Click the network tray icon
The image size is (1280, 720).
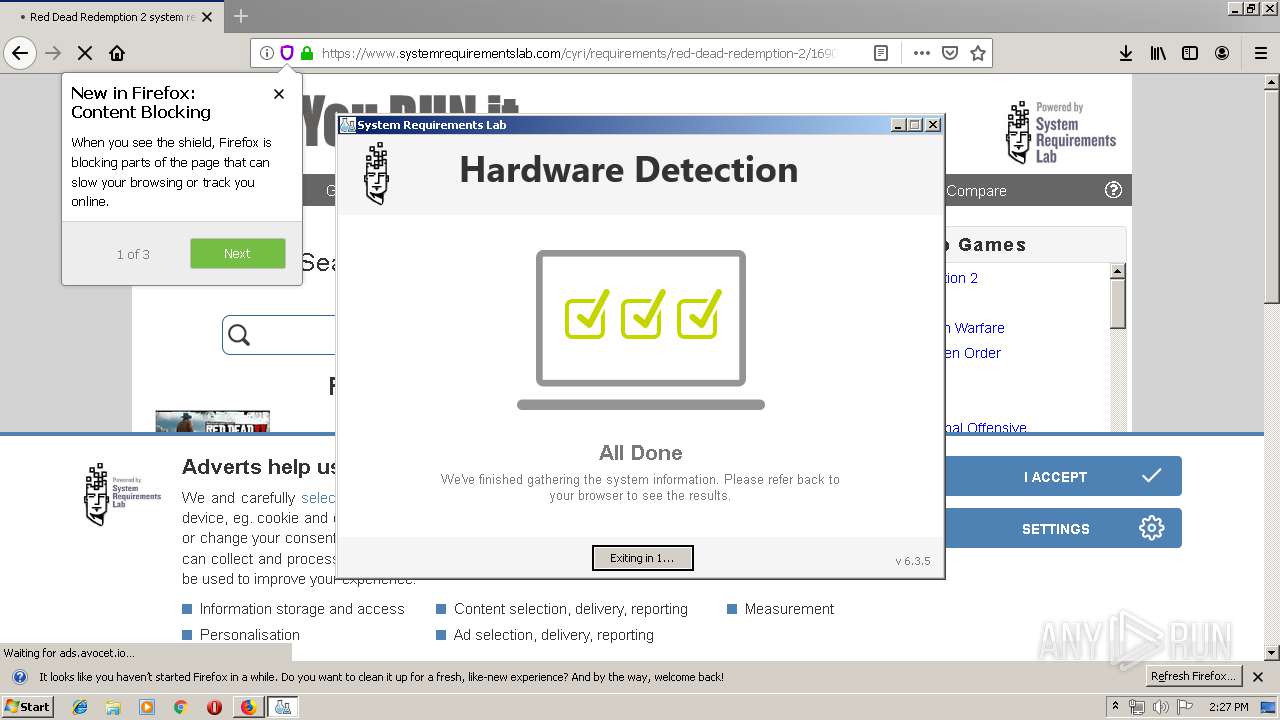[1138, 707]
